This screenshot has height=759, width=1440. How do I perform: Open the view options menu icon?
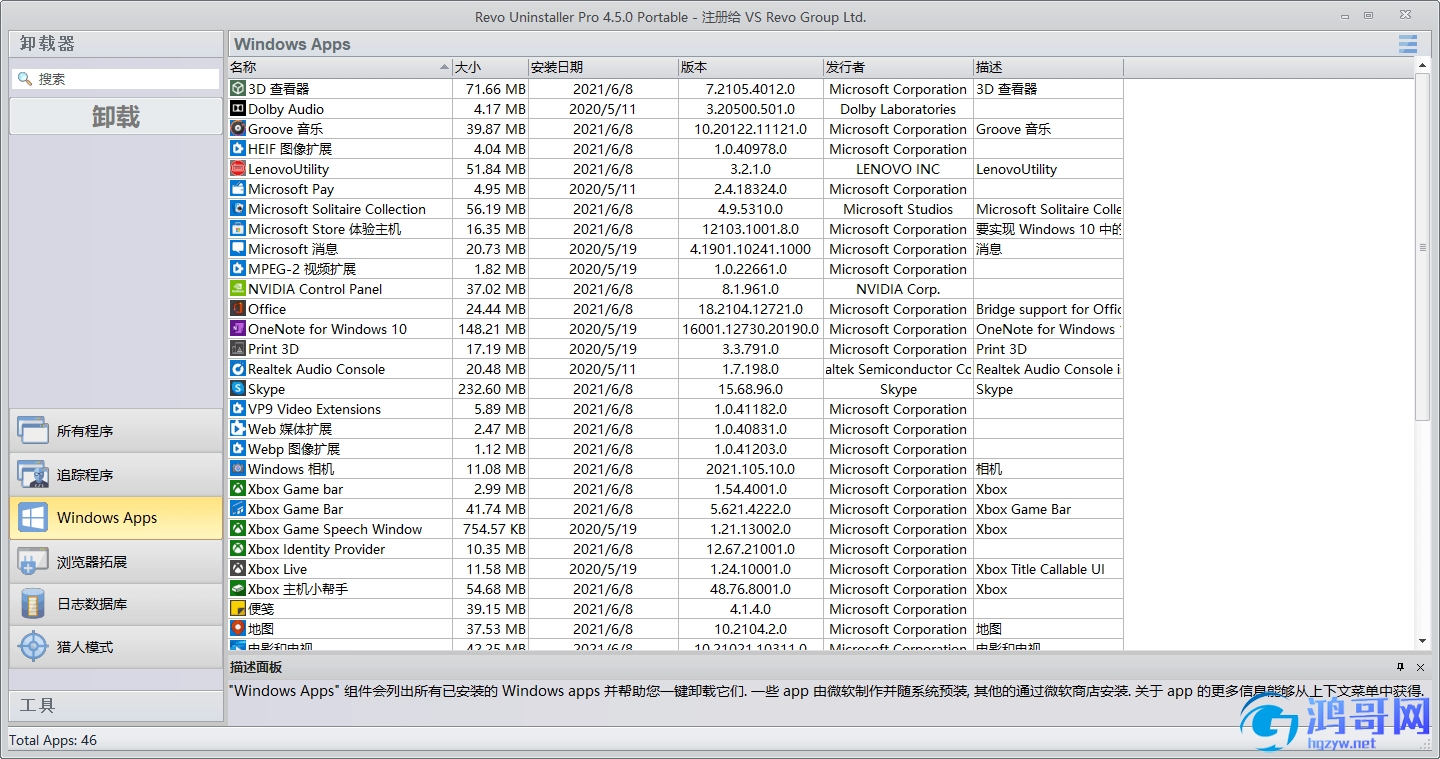(1408, 44)
